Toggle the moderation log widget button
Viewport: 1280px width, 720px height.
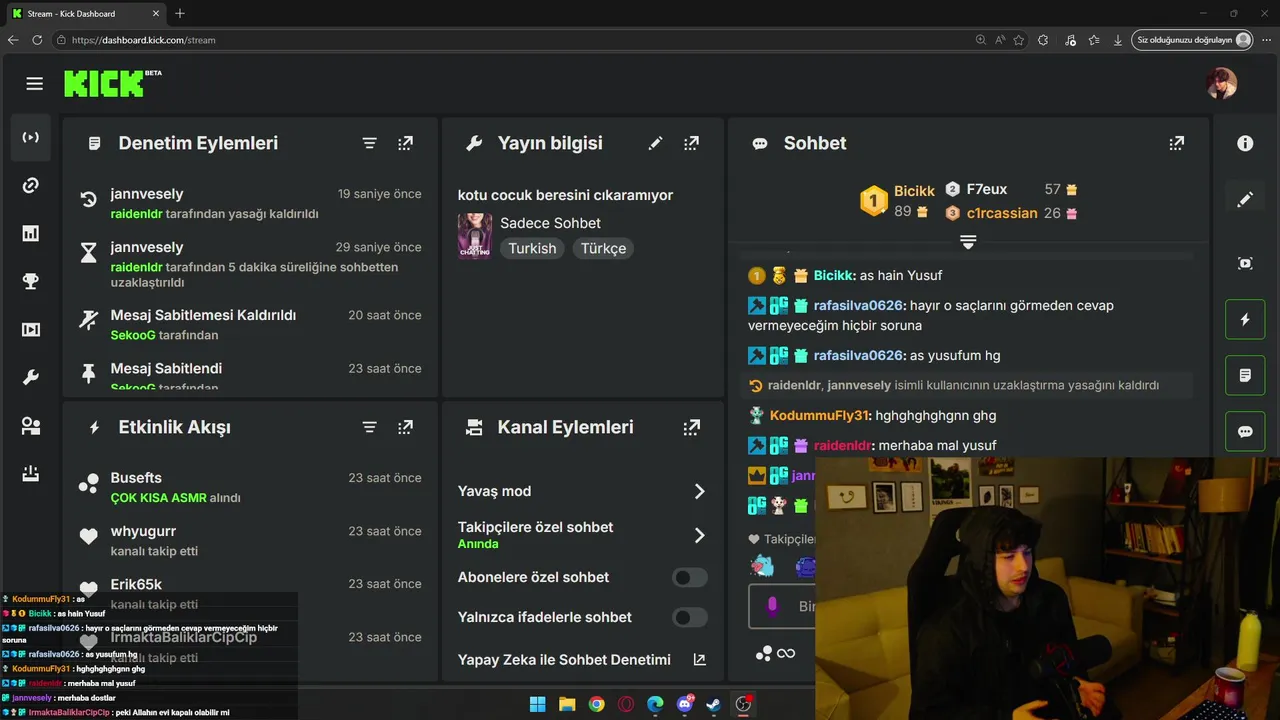tap(1245, 376)
